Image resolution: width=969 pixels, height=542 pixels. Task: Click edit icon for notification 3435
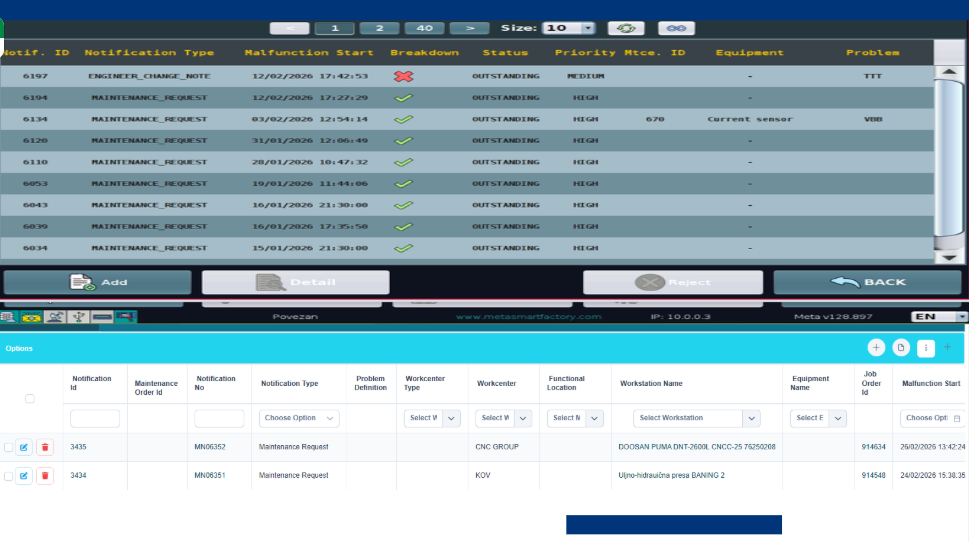click(25, 447)
